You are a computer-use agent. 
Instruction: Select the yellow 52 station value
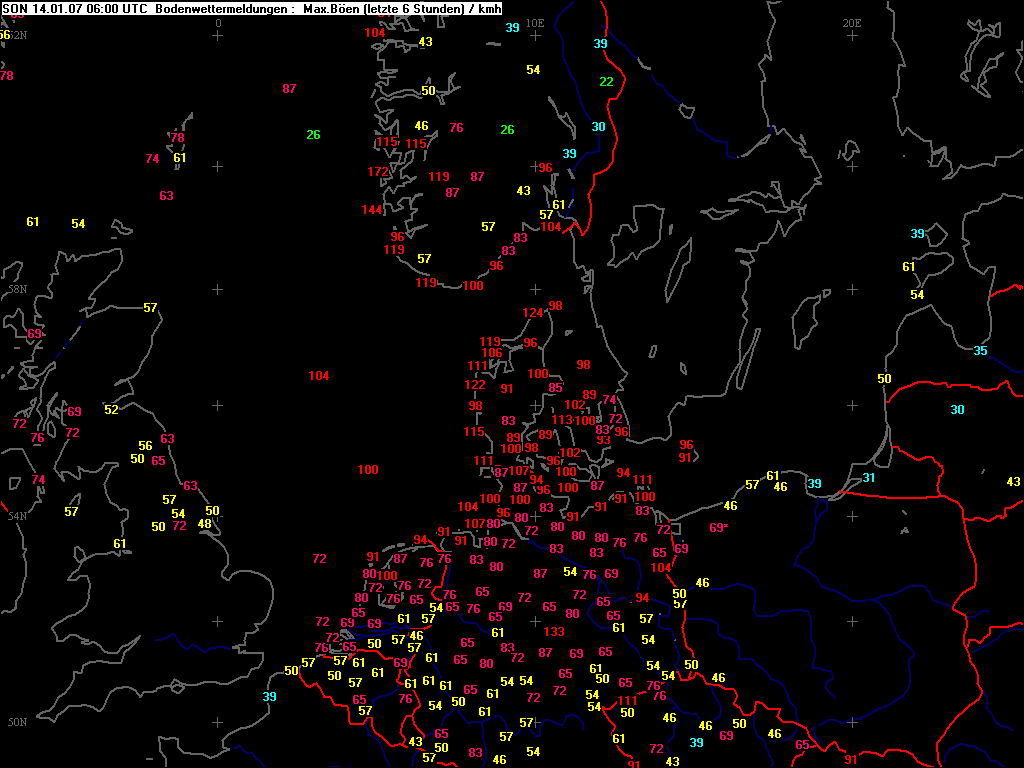click(111, 410)
